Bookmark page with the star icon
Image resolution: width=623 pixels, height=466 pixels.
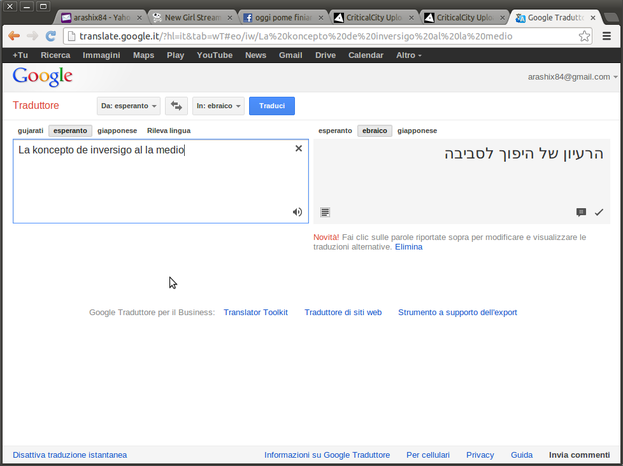click(x=584, y=36)
